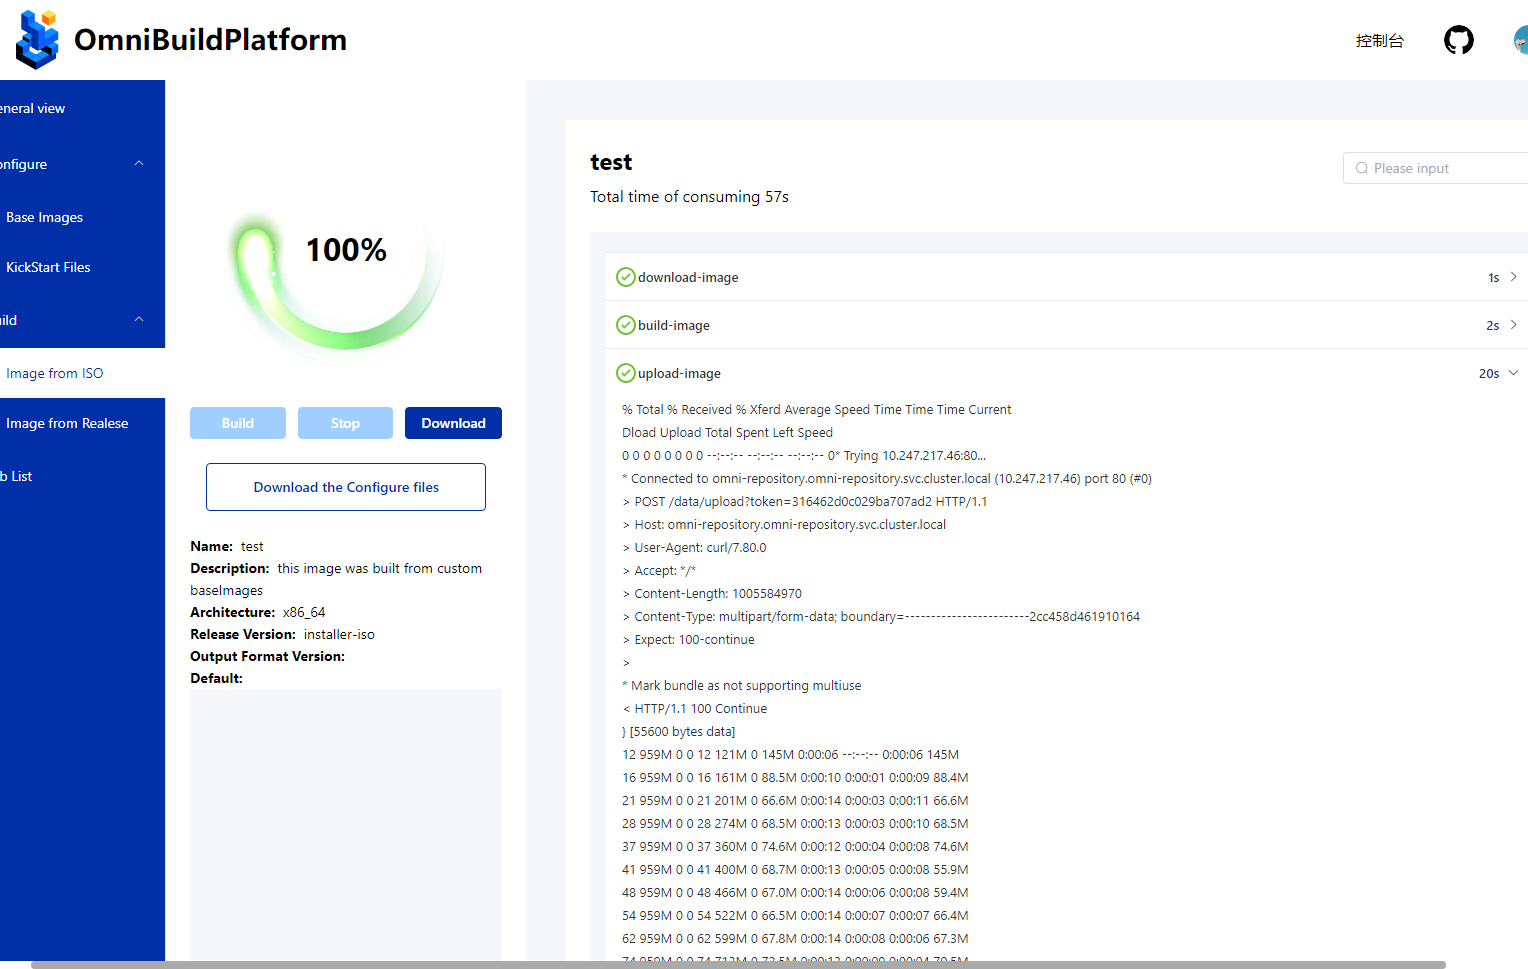Click the horizontal scrollbar at the bottom
This screenshot has height=969, width=1528.
[738, 965]
